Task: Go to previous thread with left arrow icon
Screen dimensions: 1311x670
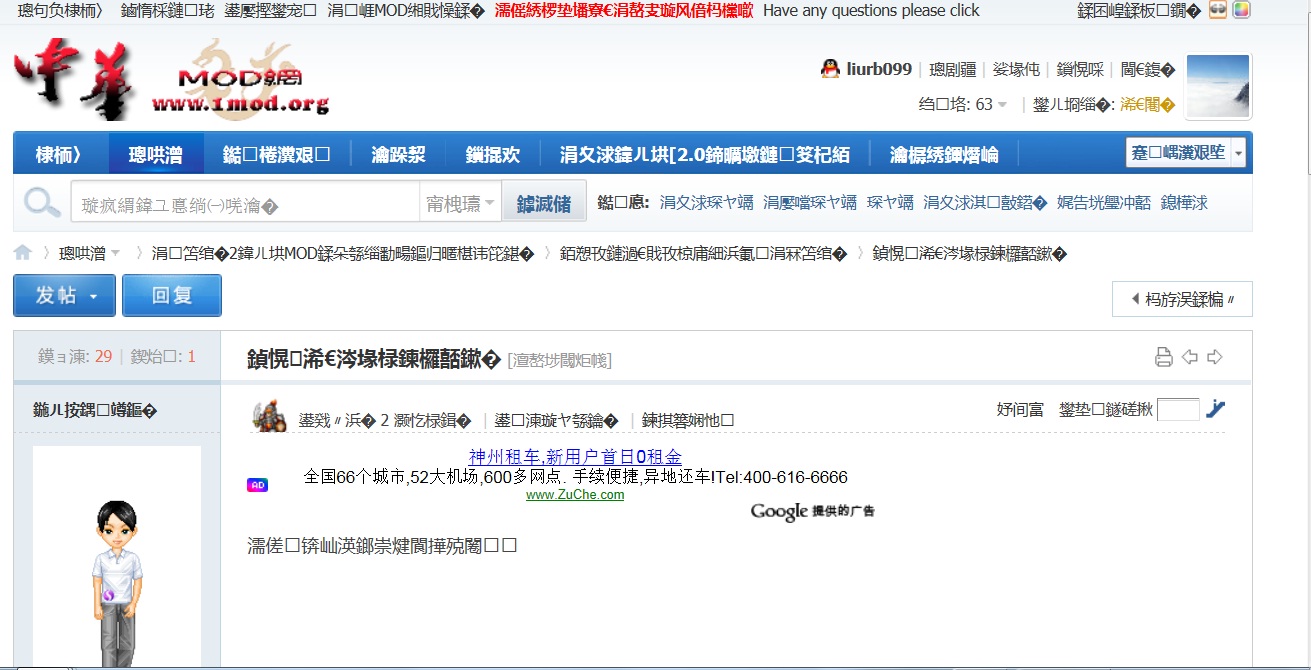Action: point(1190,357)
